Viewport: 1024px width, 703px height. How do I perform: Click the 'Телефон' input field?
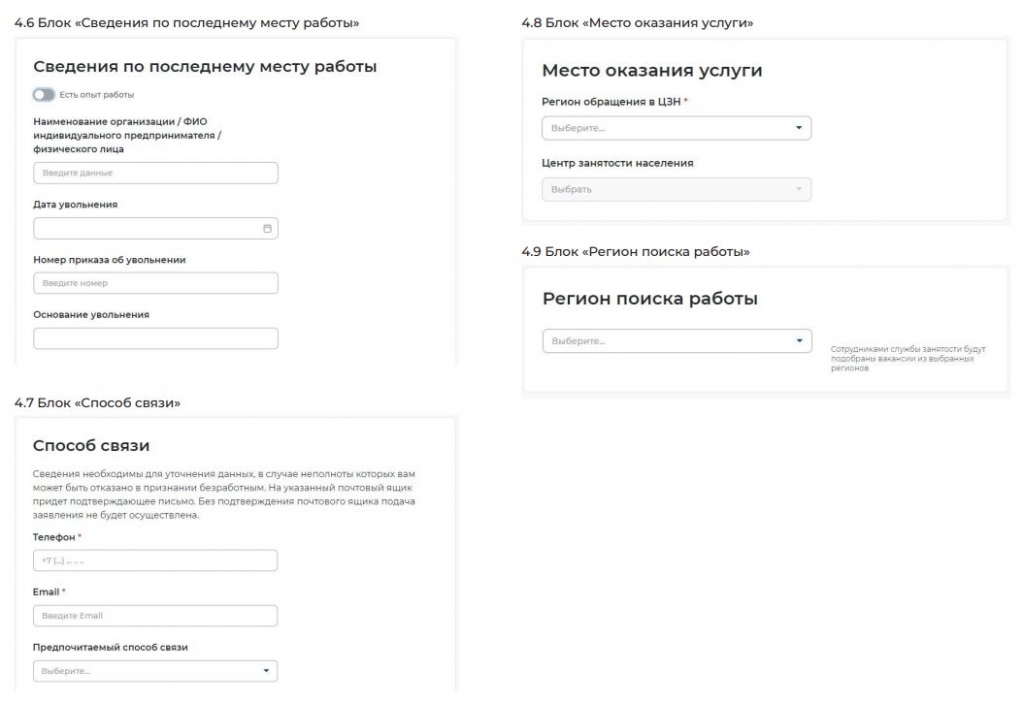coord(155,561)
